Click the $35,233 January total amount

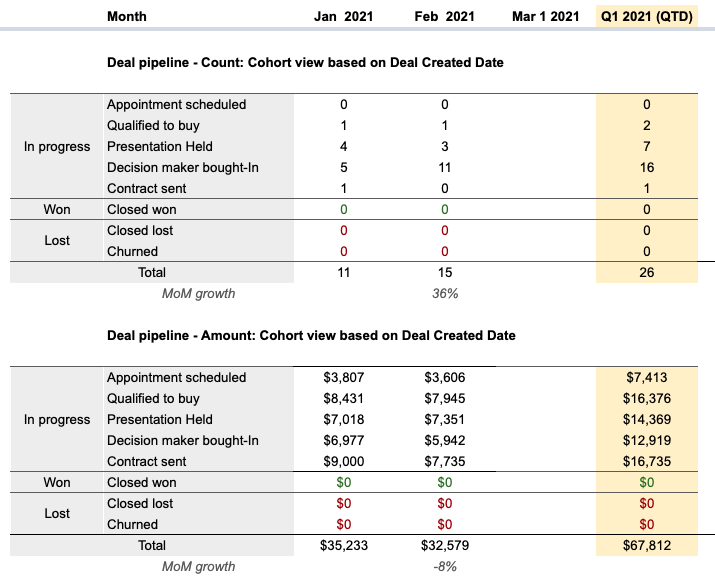point(343,545)
